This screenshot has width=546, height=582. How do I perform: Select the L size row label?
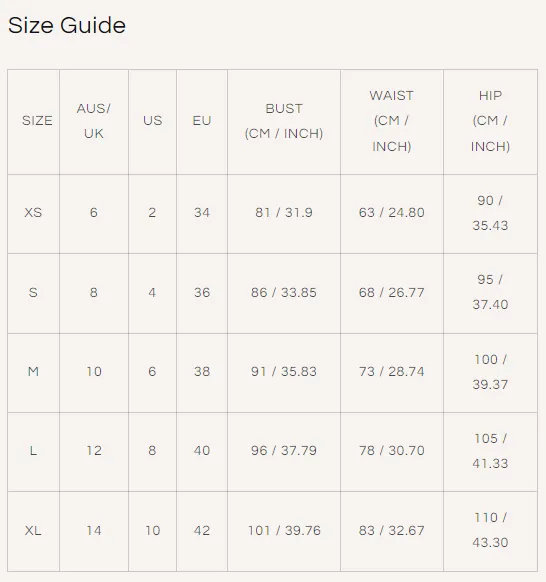click(x=33, y=451)
